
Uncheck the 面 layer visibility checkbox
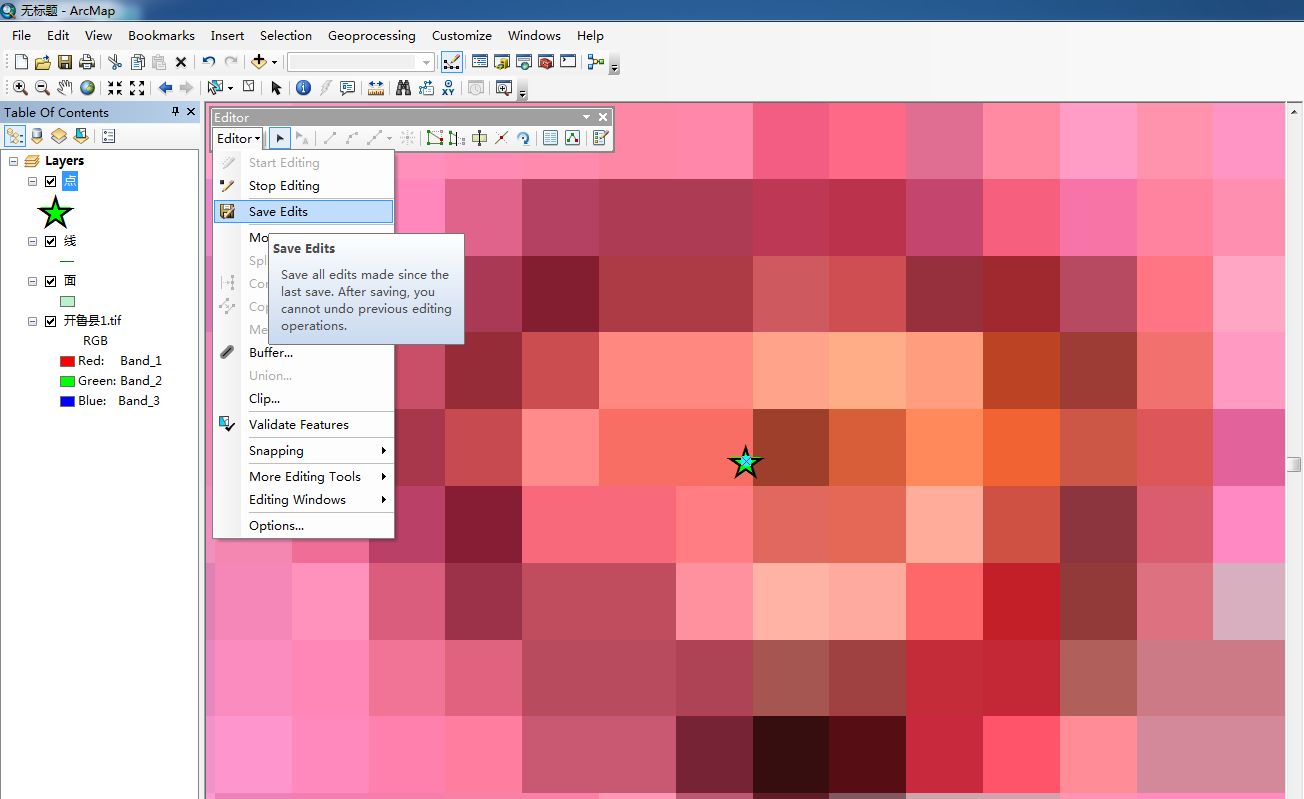(50, 281)
